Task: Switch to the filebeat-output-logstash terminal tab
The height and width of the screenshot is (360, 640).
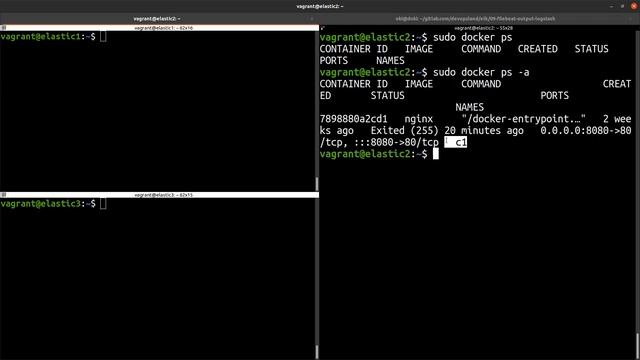Action: (475, 19)
